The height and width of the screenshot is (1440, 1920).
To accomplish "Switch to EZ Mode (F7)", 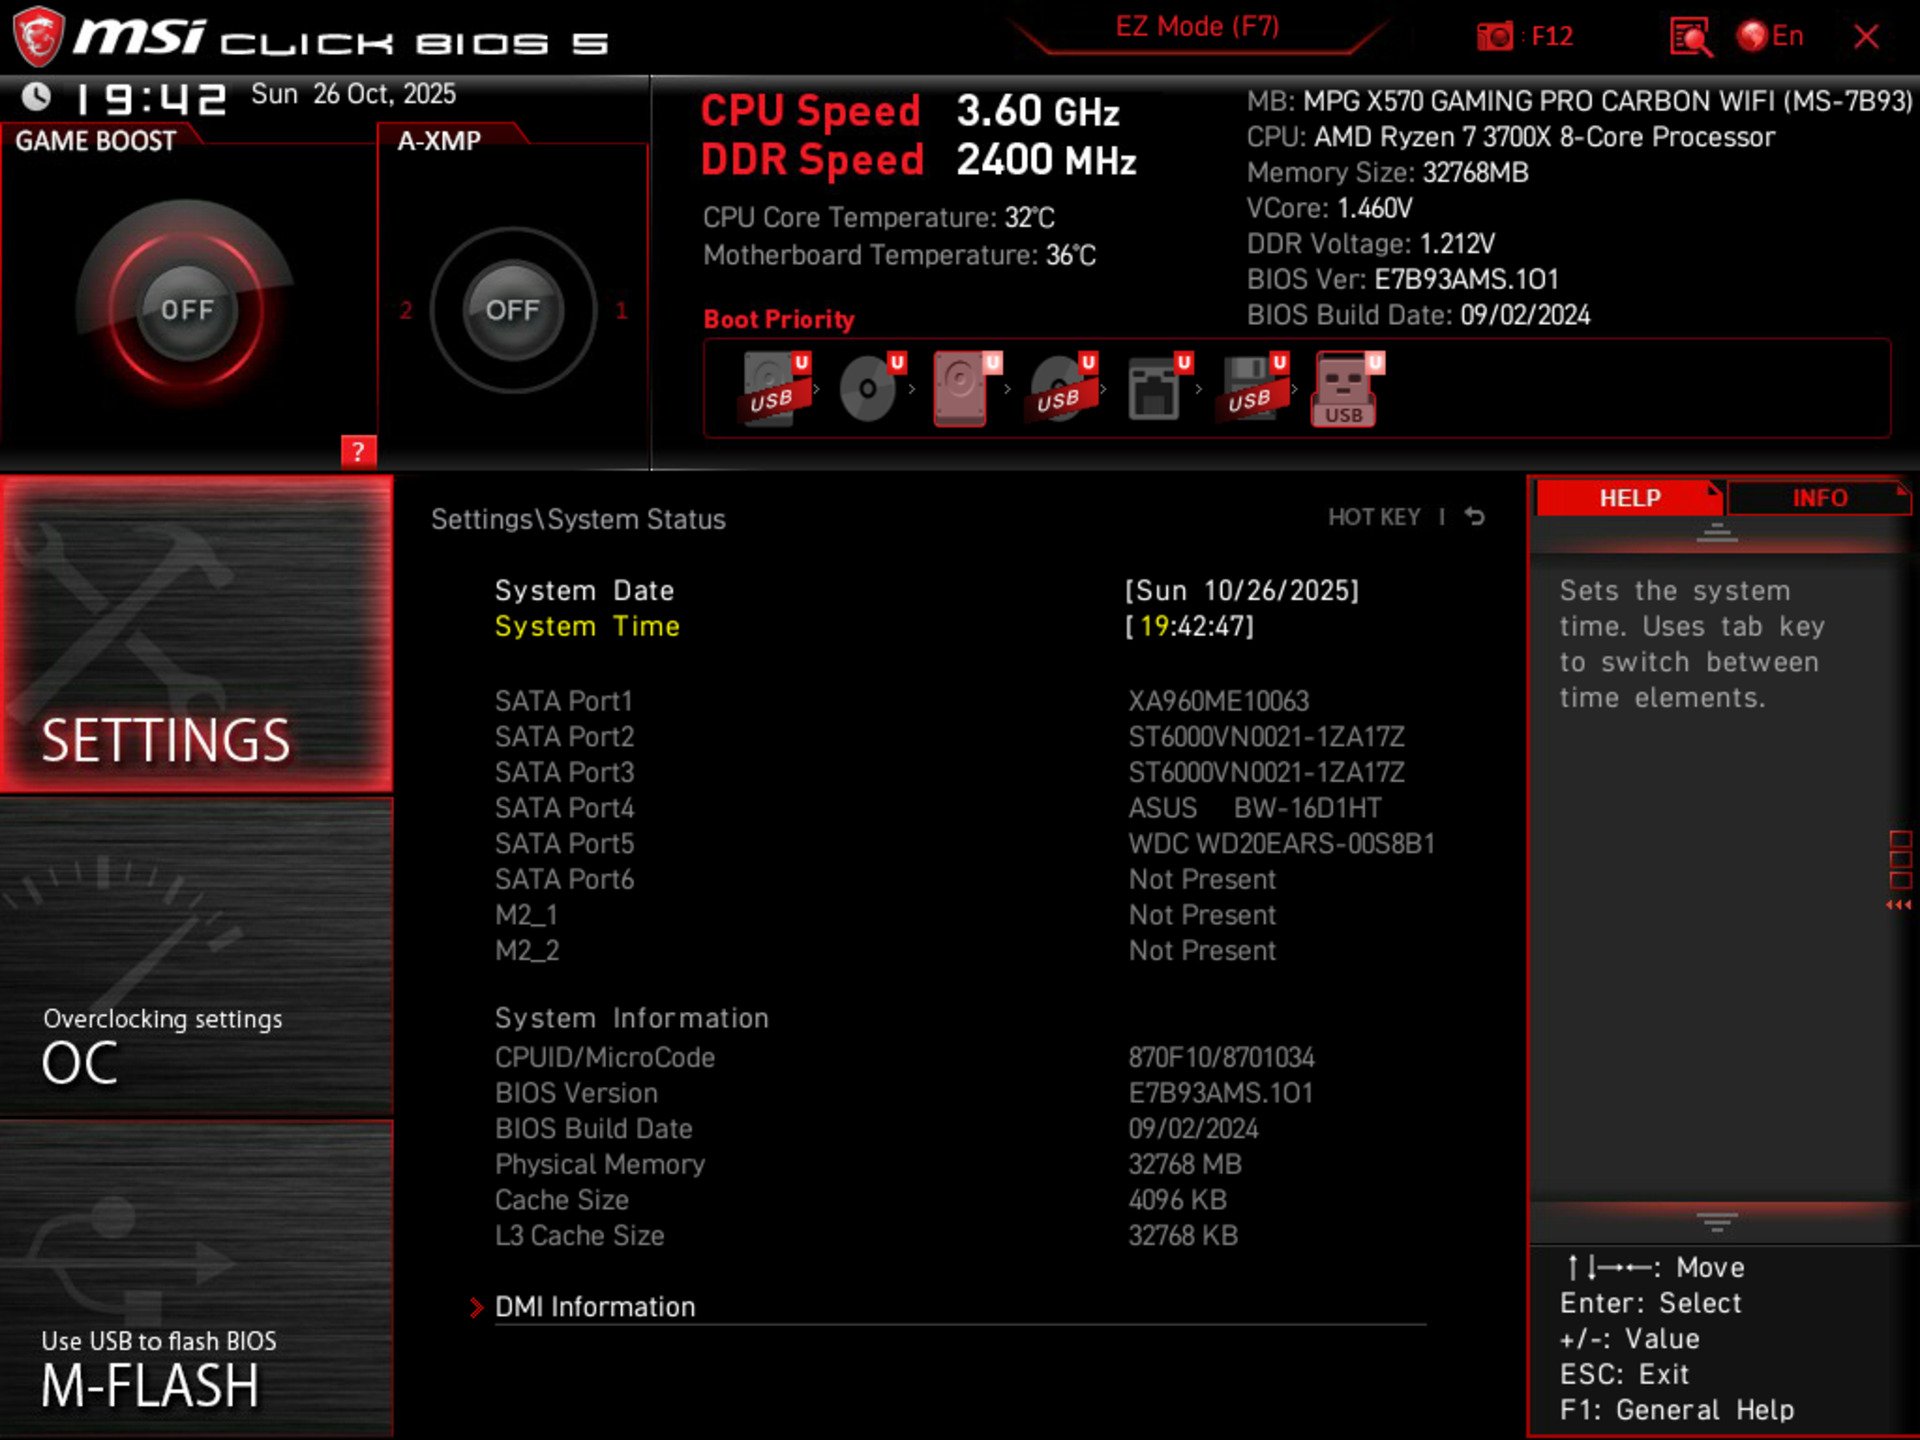I will 1198,26.
